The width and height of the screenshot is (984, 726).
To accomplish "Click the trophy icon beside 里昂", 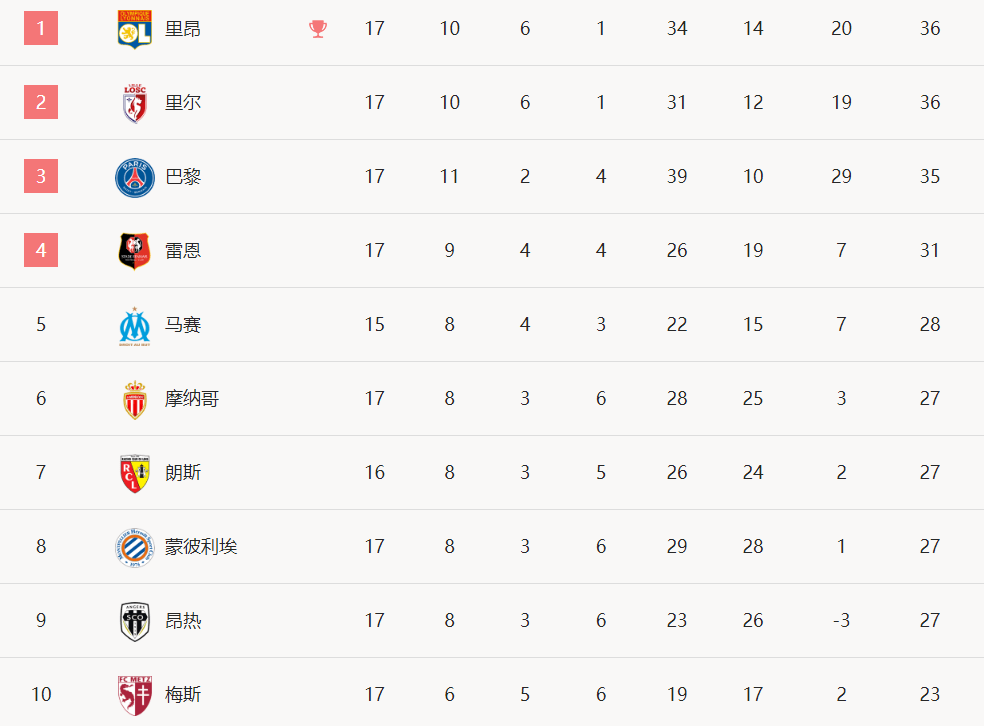I will (318, 29).
